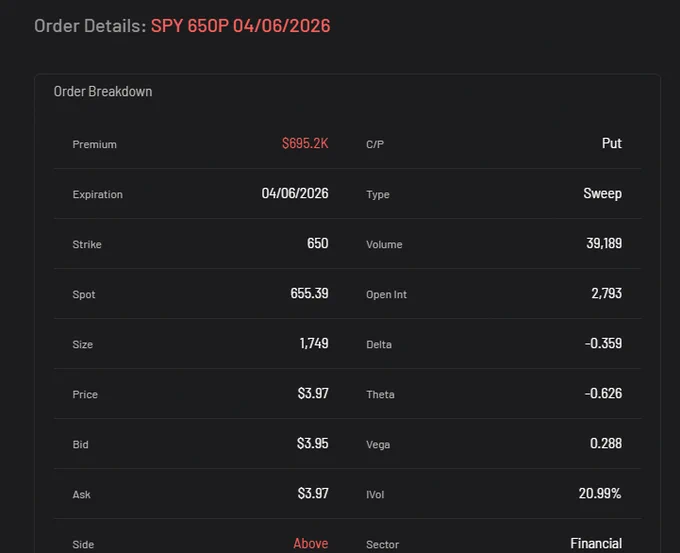Select the Size label
The image size is (680, 553).
click(83, 344)
